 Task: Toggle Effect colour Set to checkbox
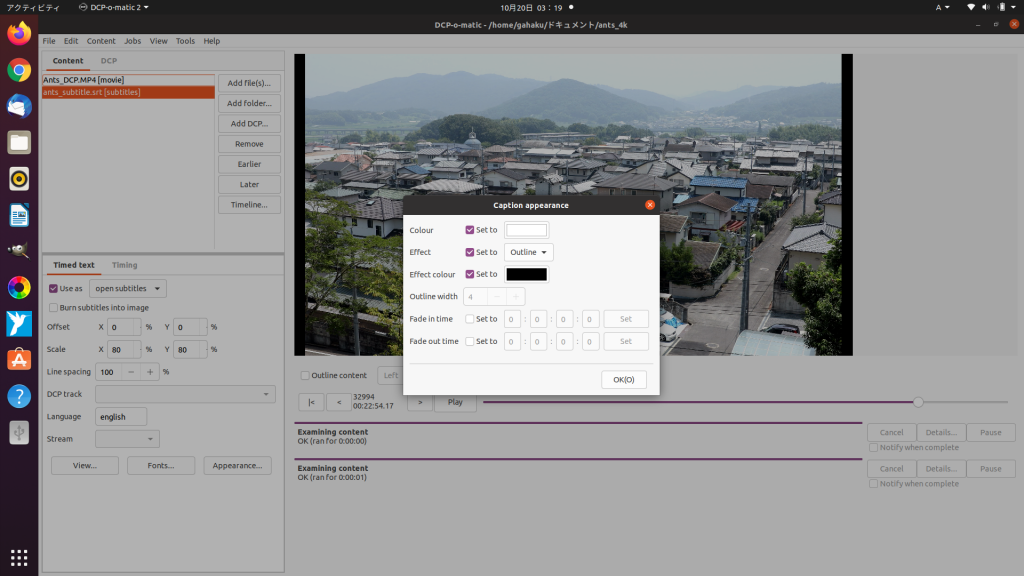470,274
